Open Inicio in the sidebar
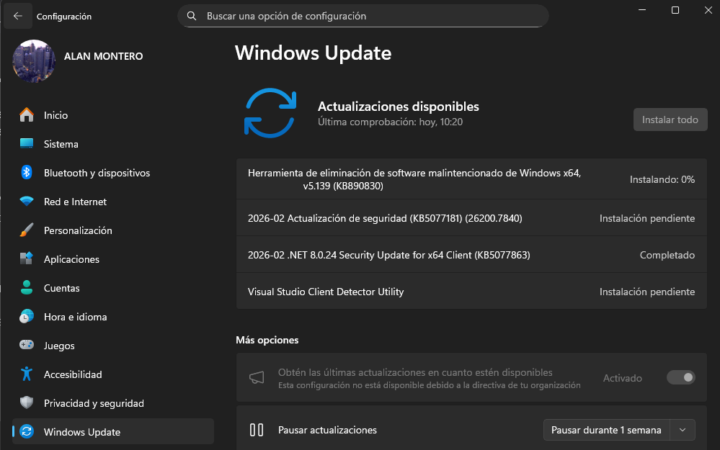Screen dimensions: 720x450 point(113,115)
